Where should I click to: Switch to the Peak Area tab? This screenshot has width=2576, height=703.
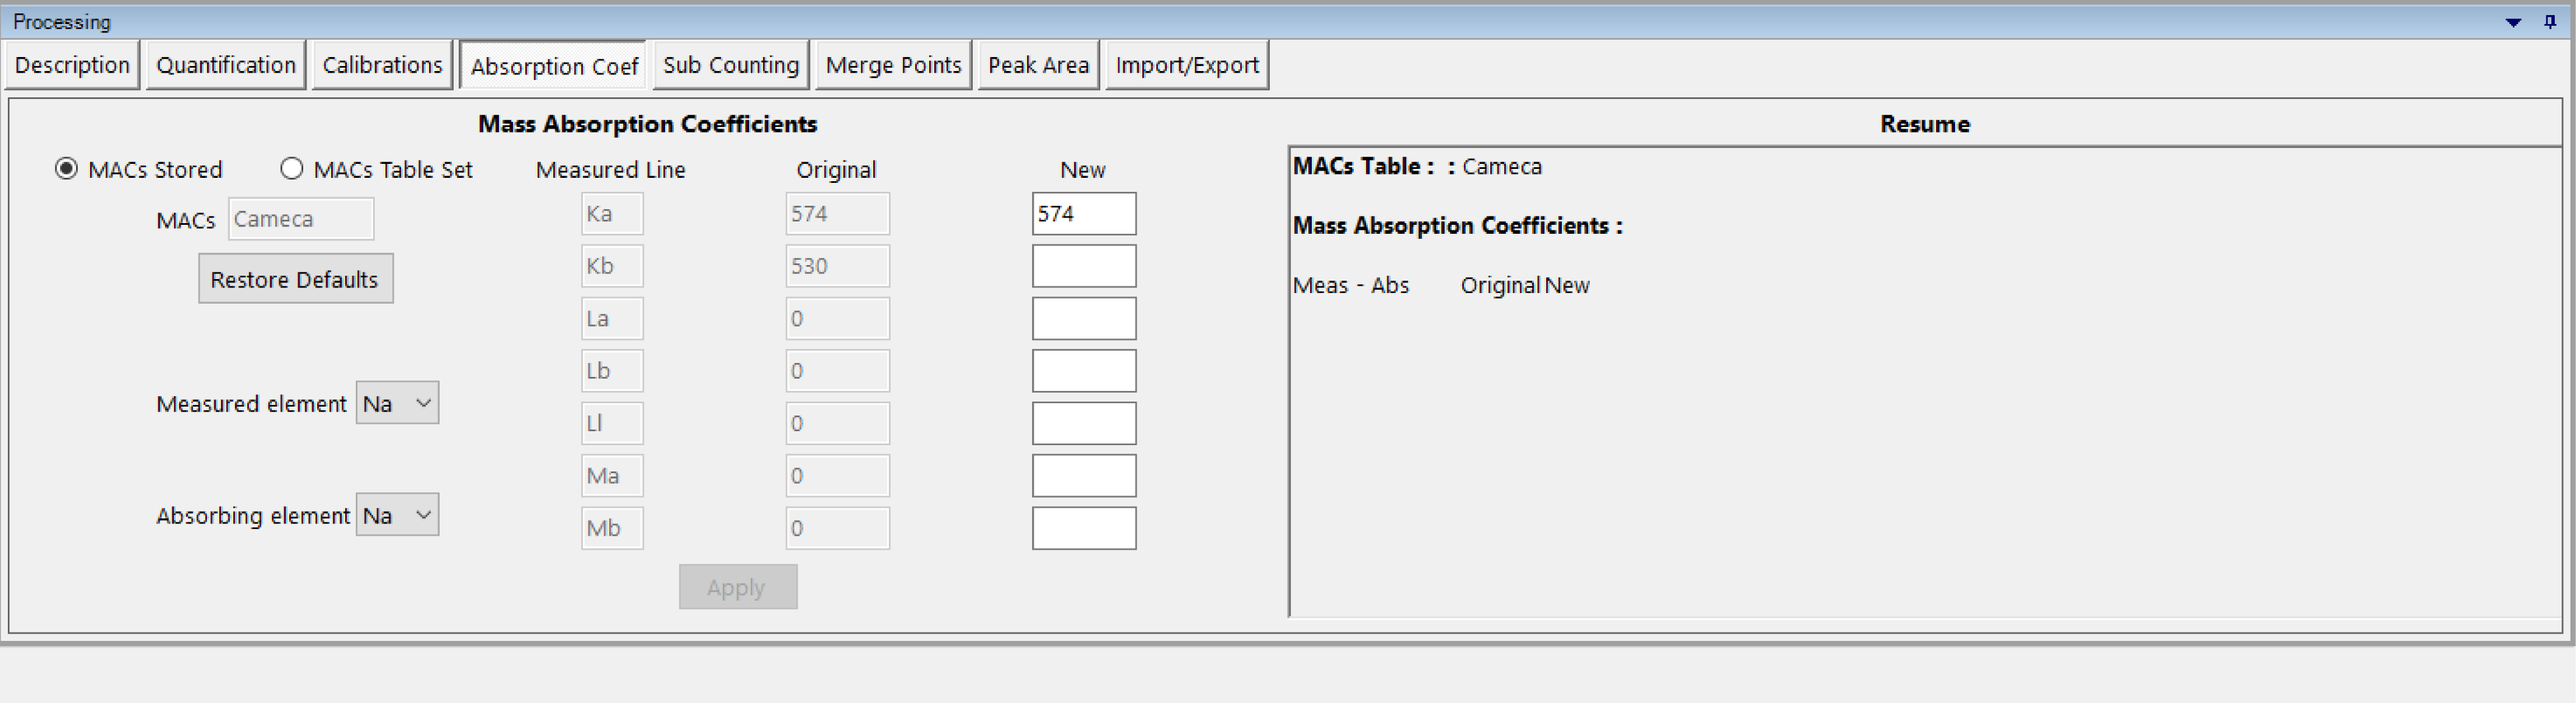[x=1038, y=65]
